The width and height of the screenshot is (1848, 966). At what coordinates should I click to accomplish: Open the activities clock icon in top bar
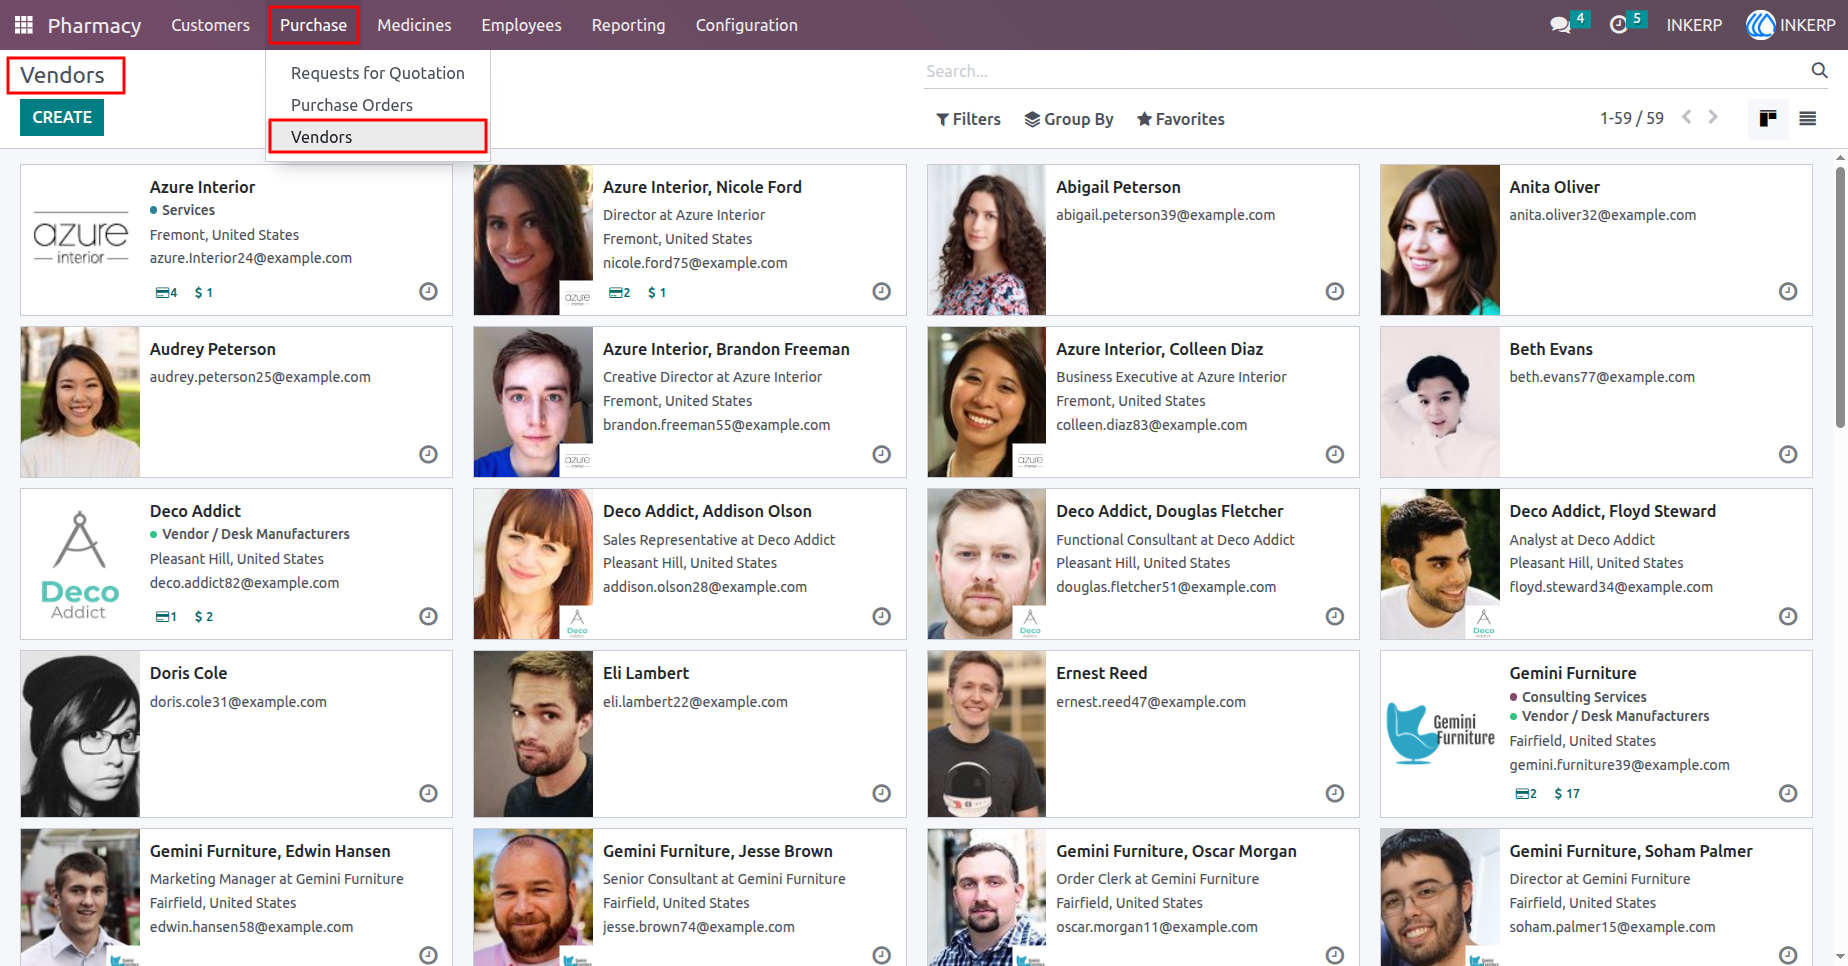pyautogui.click(x=1618, y=25)
